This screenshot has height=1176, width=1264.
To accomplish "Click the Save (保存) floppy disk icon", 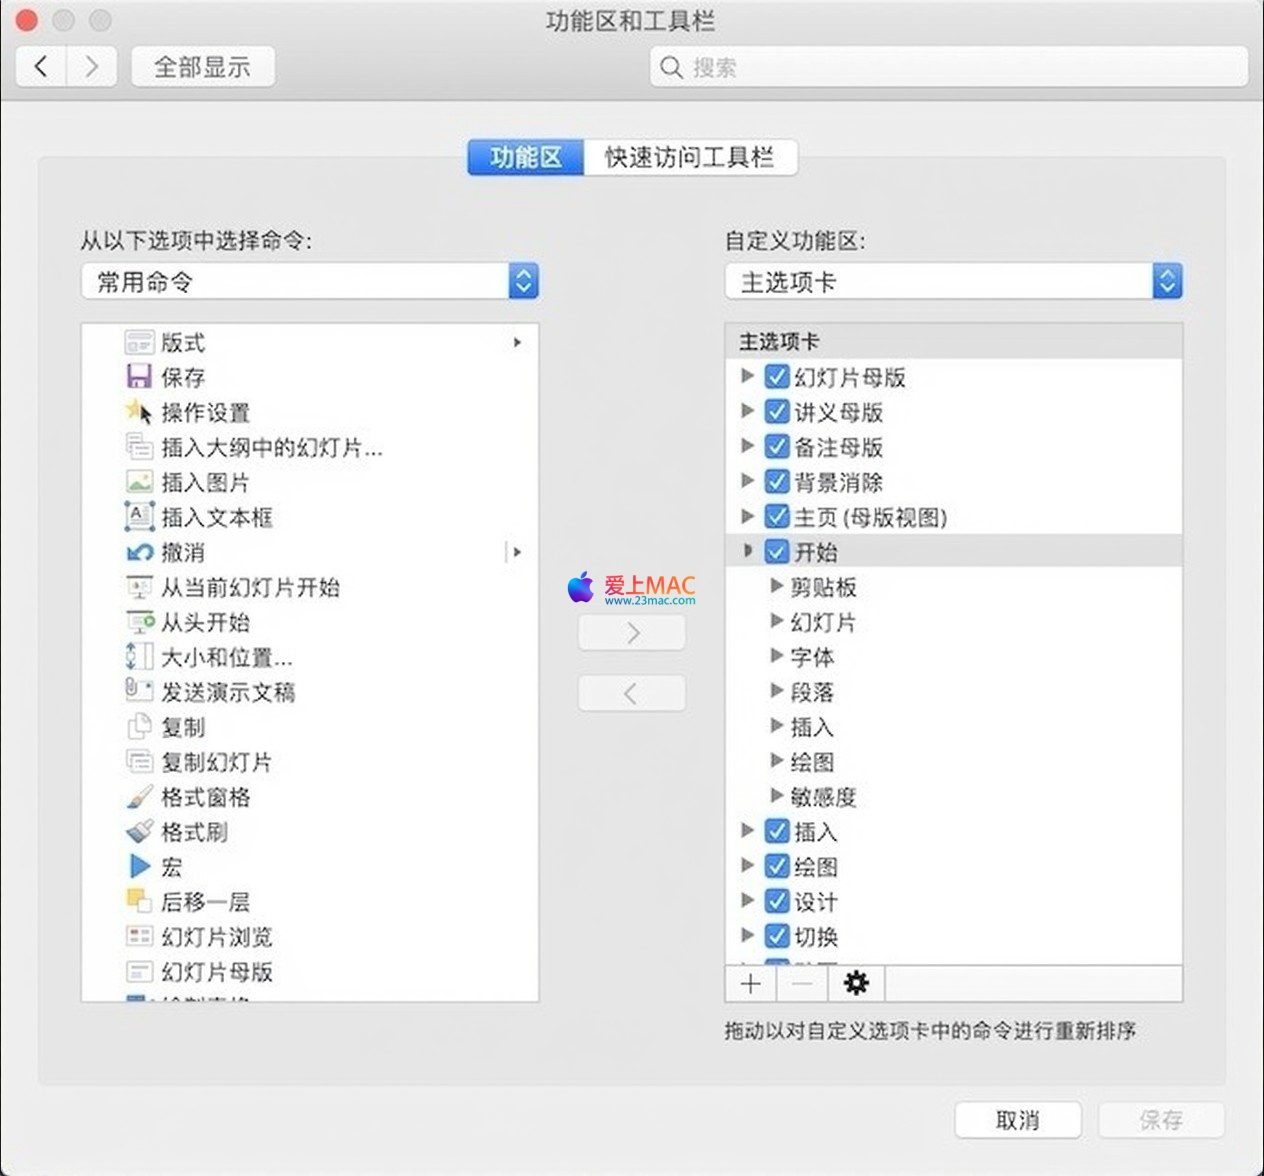I will coord(139,377).
